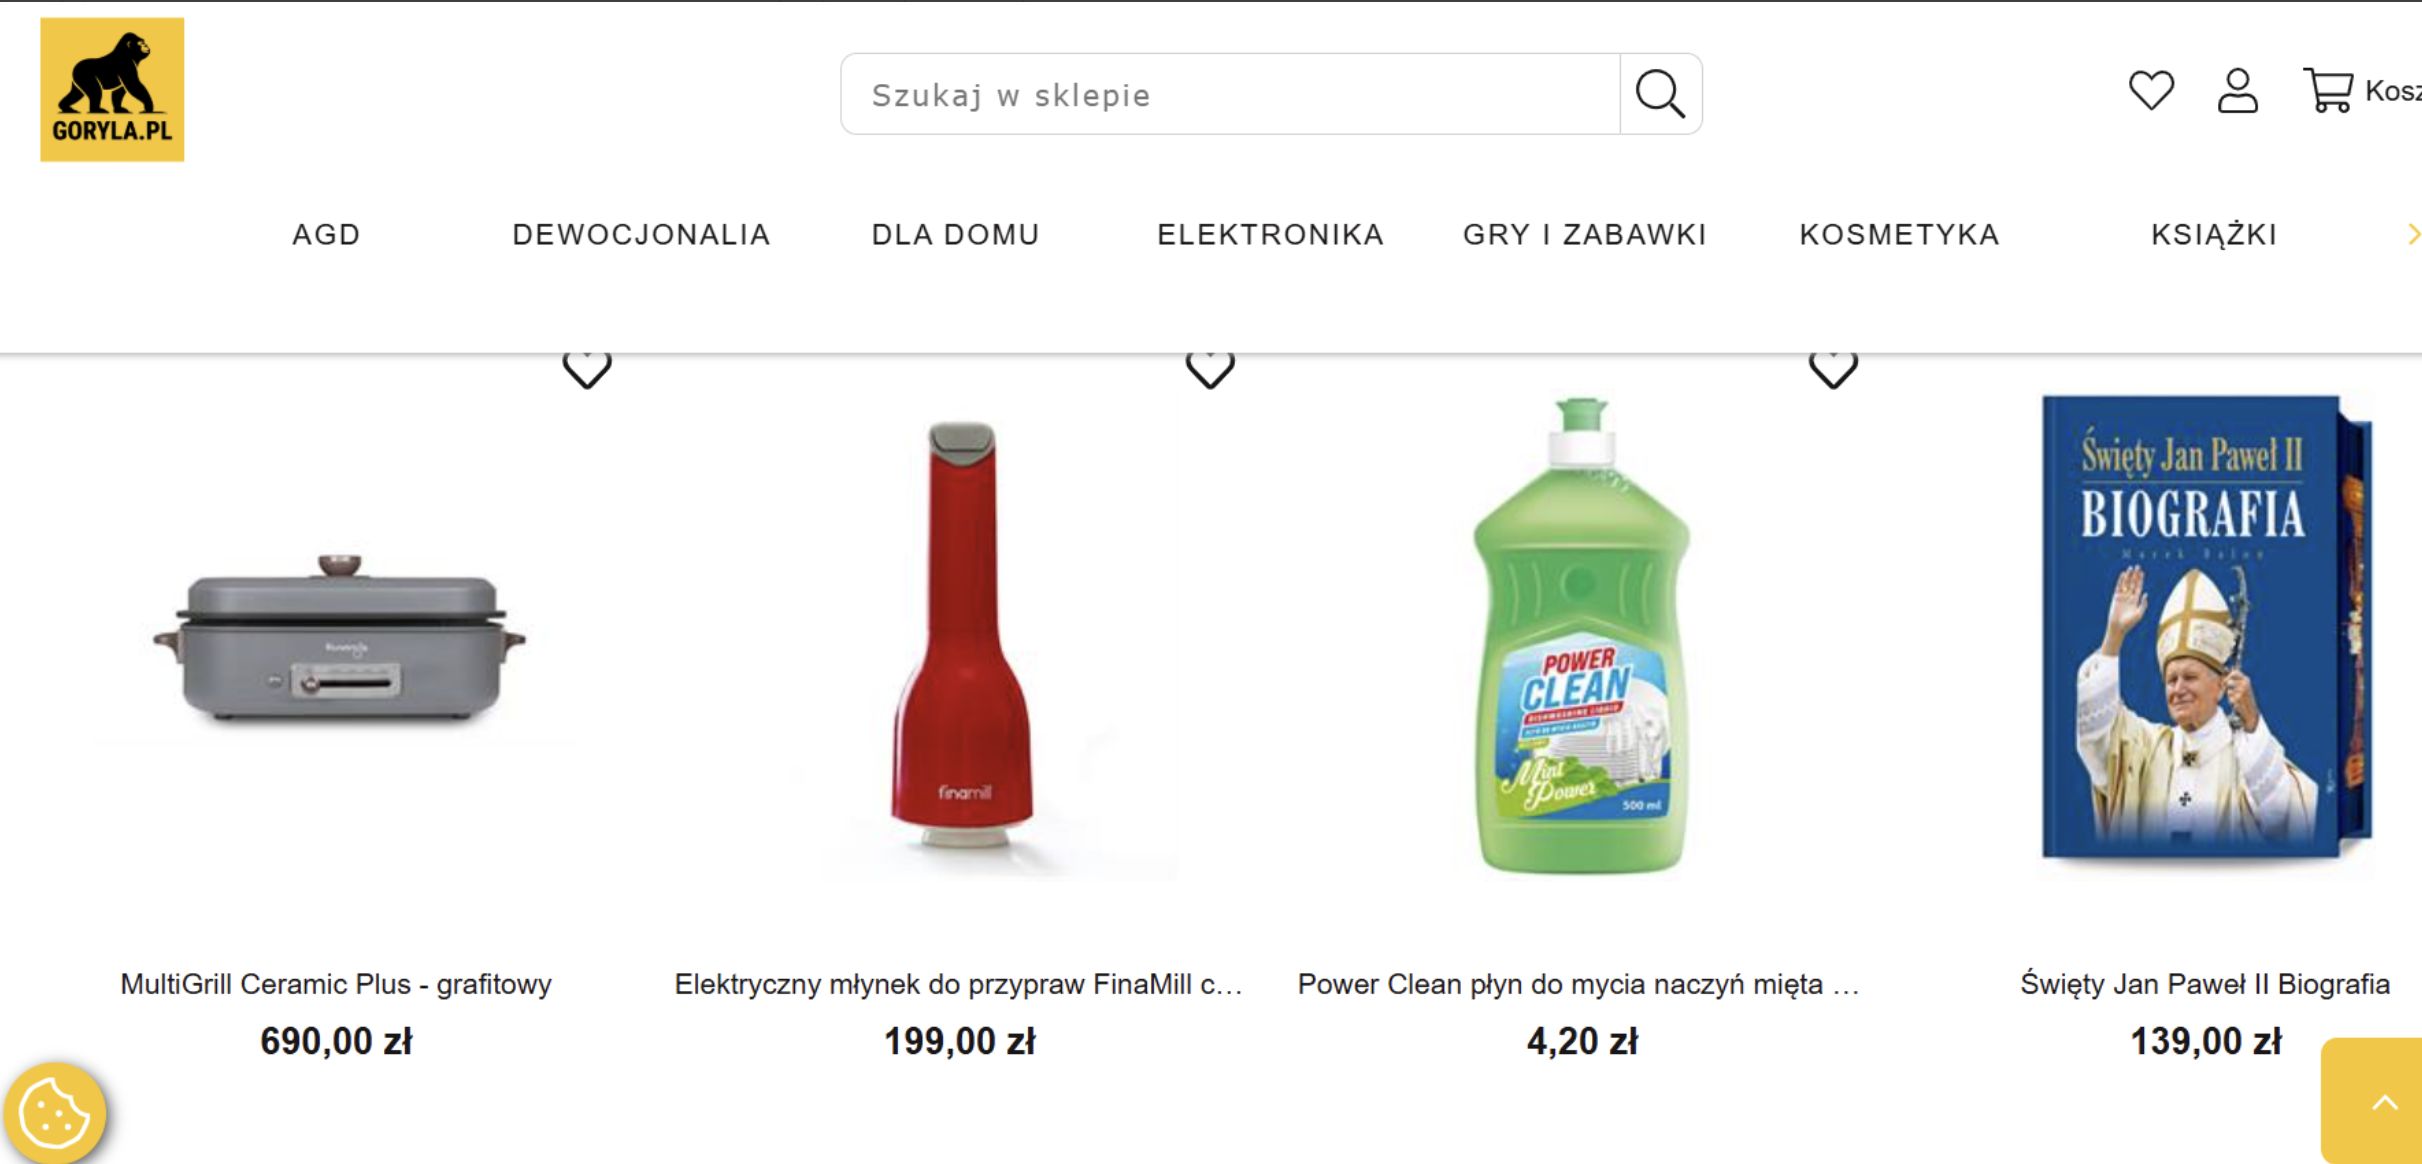This screenshot has width=2422, height=1164.
Task: Add MultiGrill Ceramic Plus to favorites
Action: tap(588, 370)
